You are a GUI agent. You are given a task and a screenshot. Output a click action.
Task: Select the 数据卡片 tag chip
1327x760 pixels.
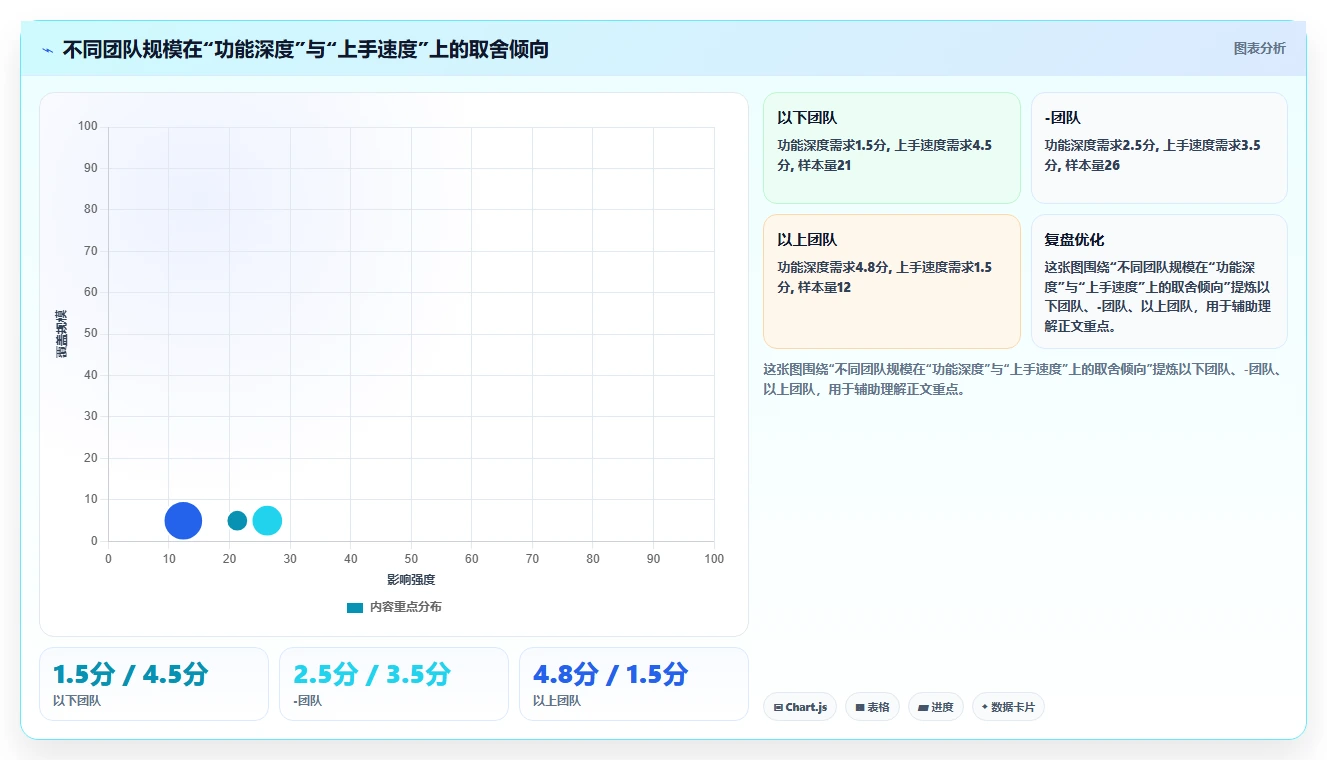coord(1008,707)
